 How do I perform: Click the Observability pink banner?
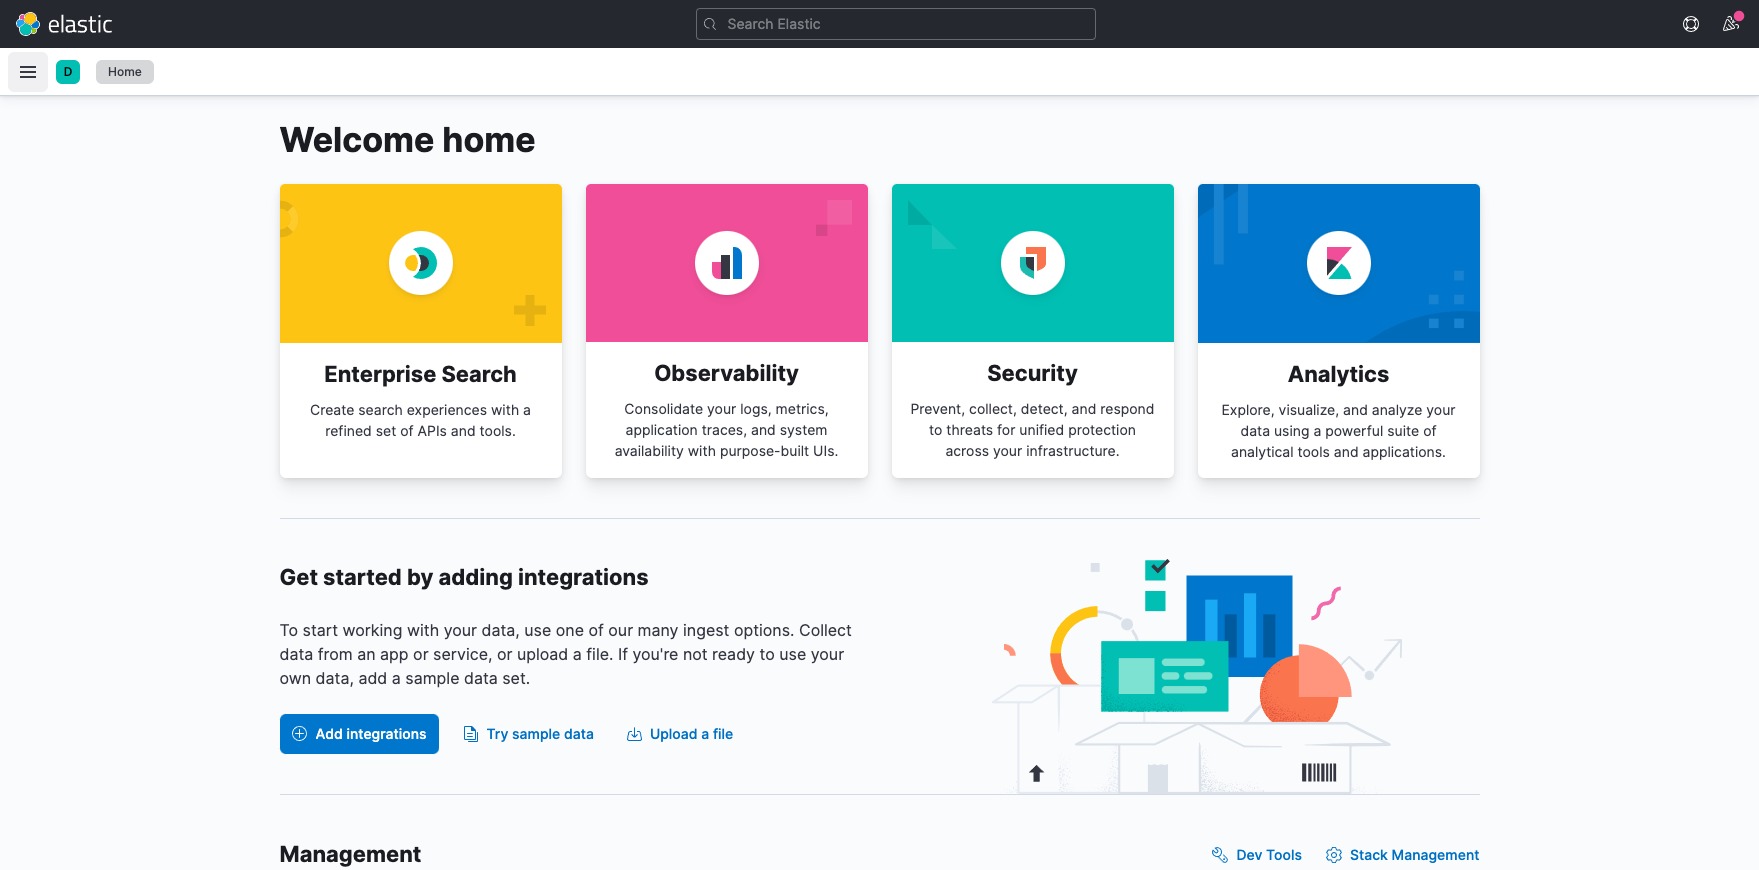click(727, 263)
